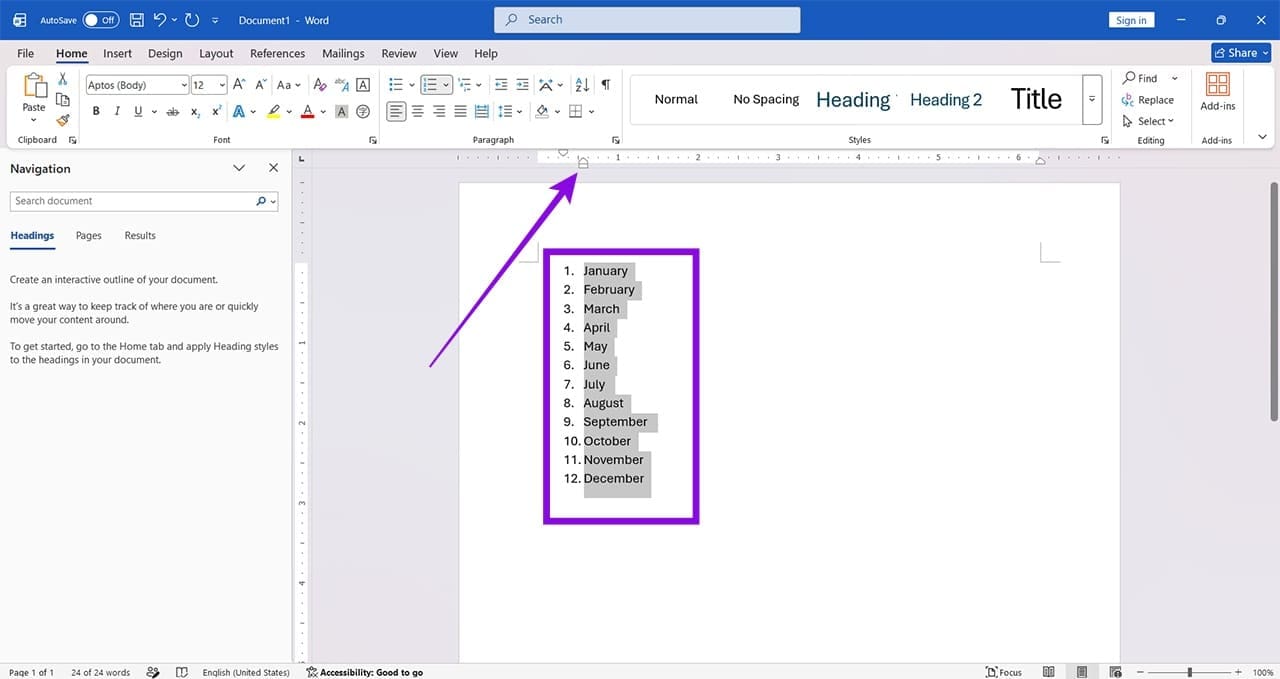
Task: Justify the paragraph text
Action: tap(460, 111)
